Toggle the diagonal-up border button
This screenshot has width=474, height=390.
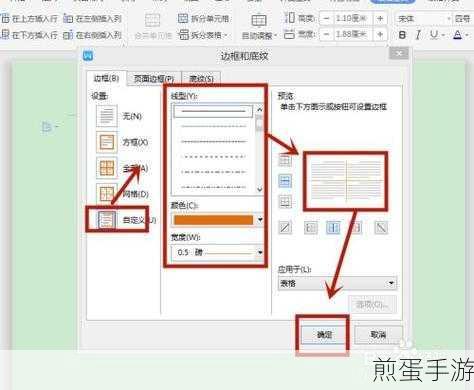pyautogui.click(x=285, y=228)
